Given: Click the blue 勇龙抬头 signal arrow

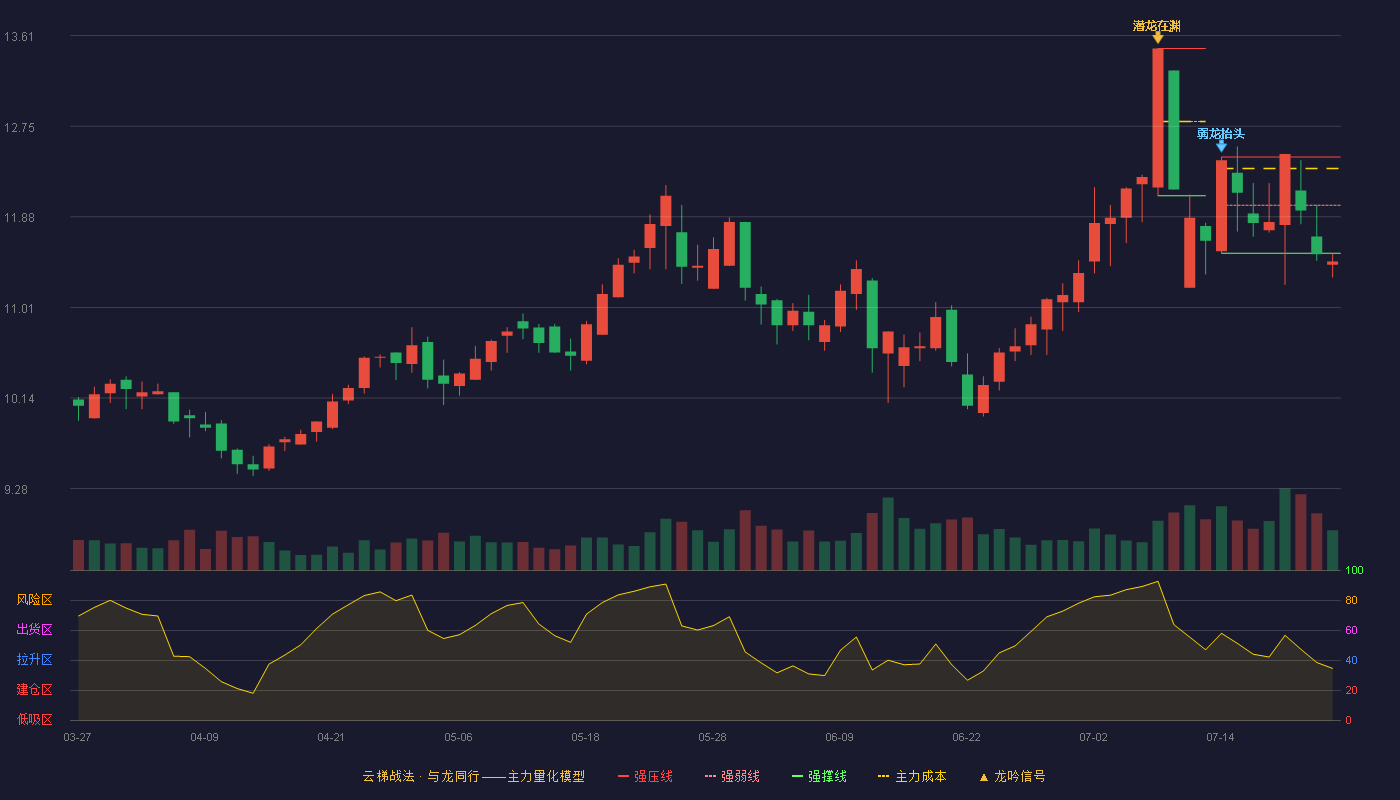Looking at the screenshot, I should point(1221,146).
